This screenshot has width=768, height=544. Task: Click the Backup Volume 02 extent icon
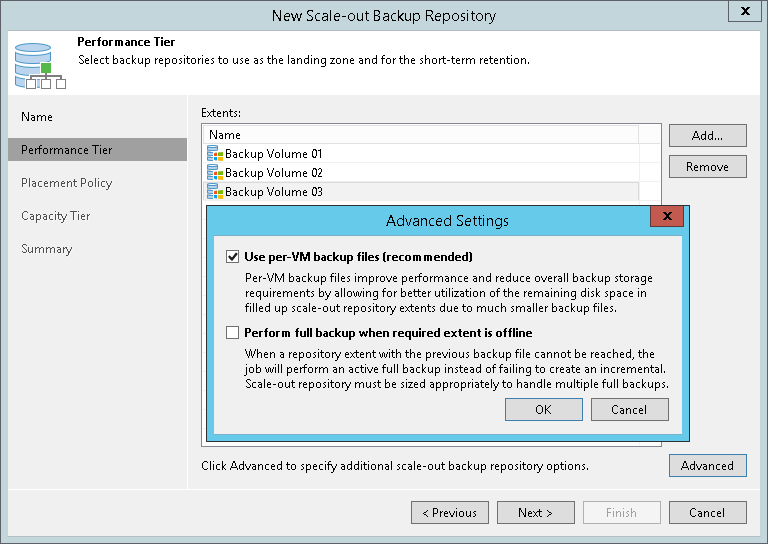[215, 173]
